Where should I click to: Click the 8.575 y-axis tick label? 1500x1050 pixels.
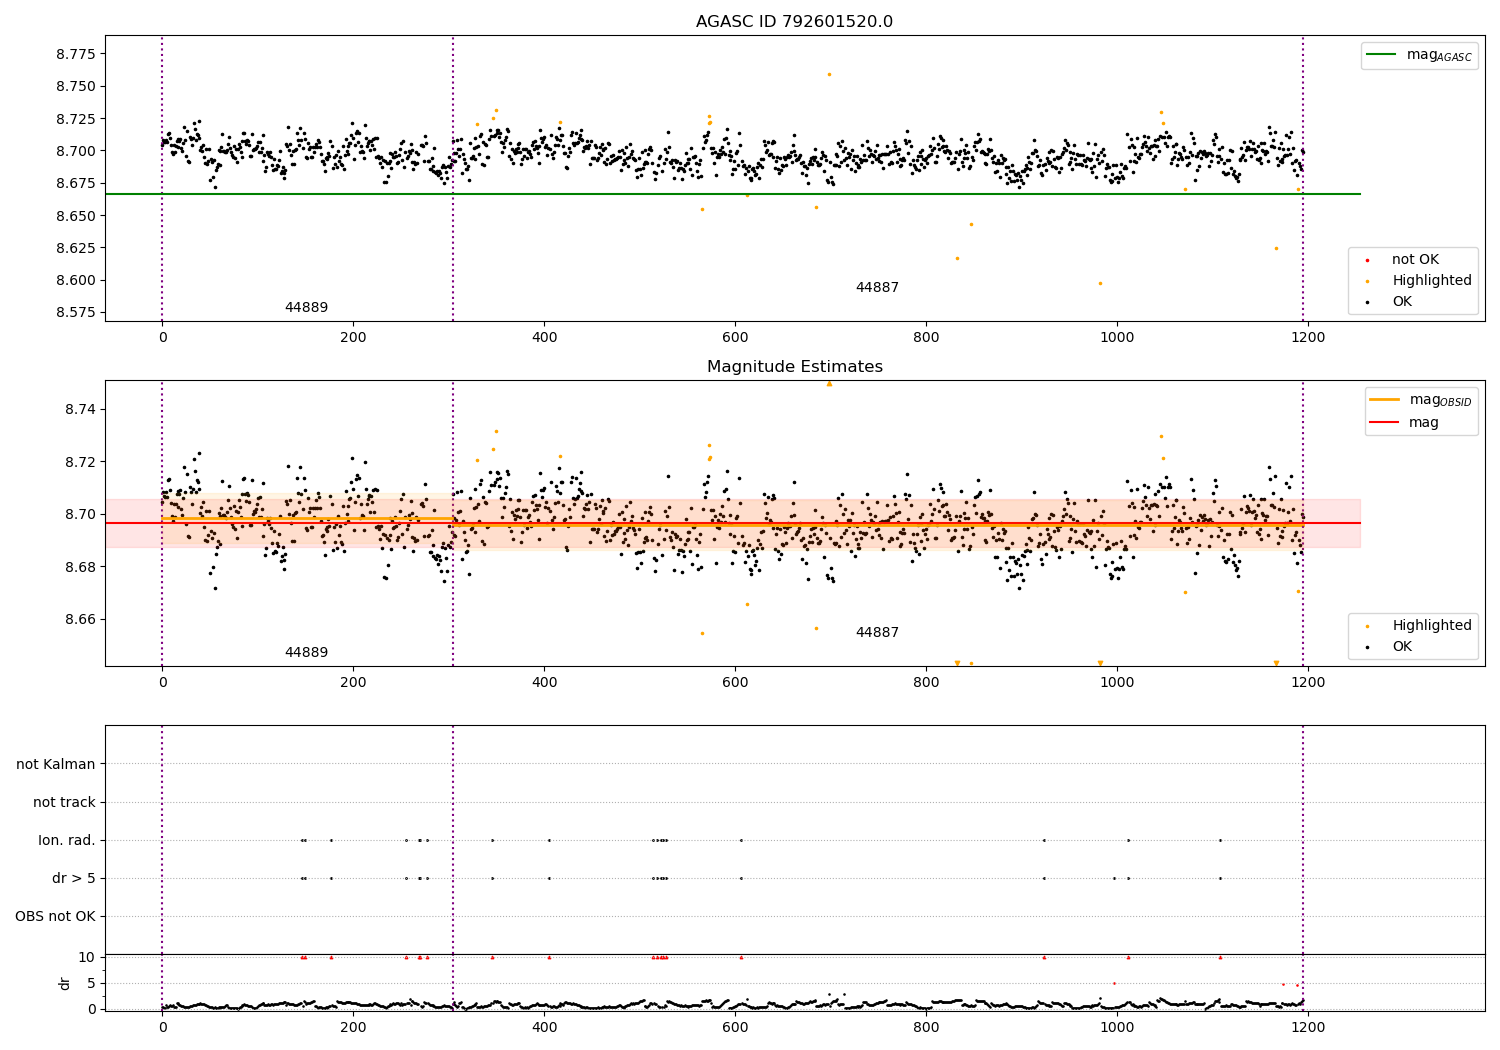click(x=76, y=313)
